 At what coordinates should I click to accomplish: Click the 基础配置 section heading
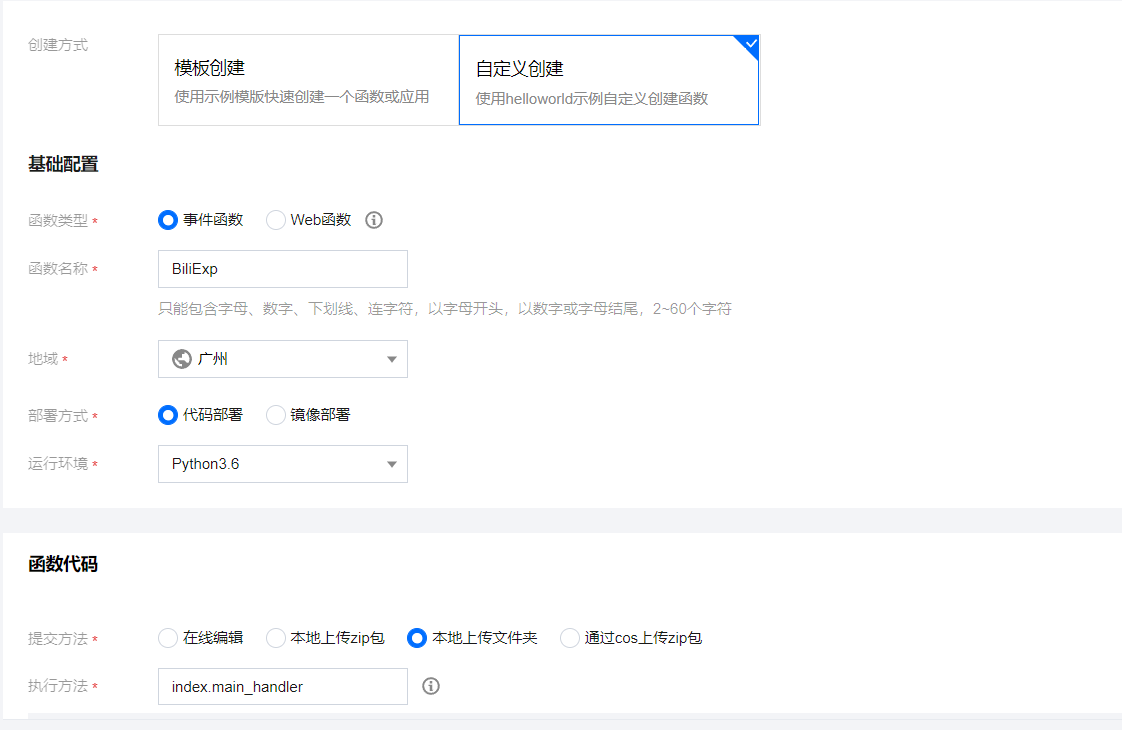63,163
